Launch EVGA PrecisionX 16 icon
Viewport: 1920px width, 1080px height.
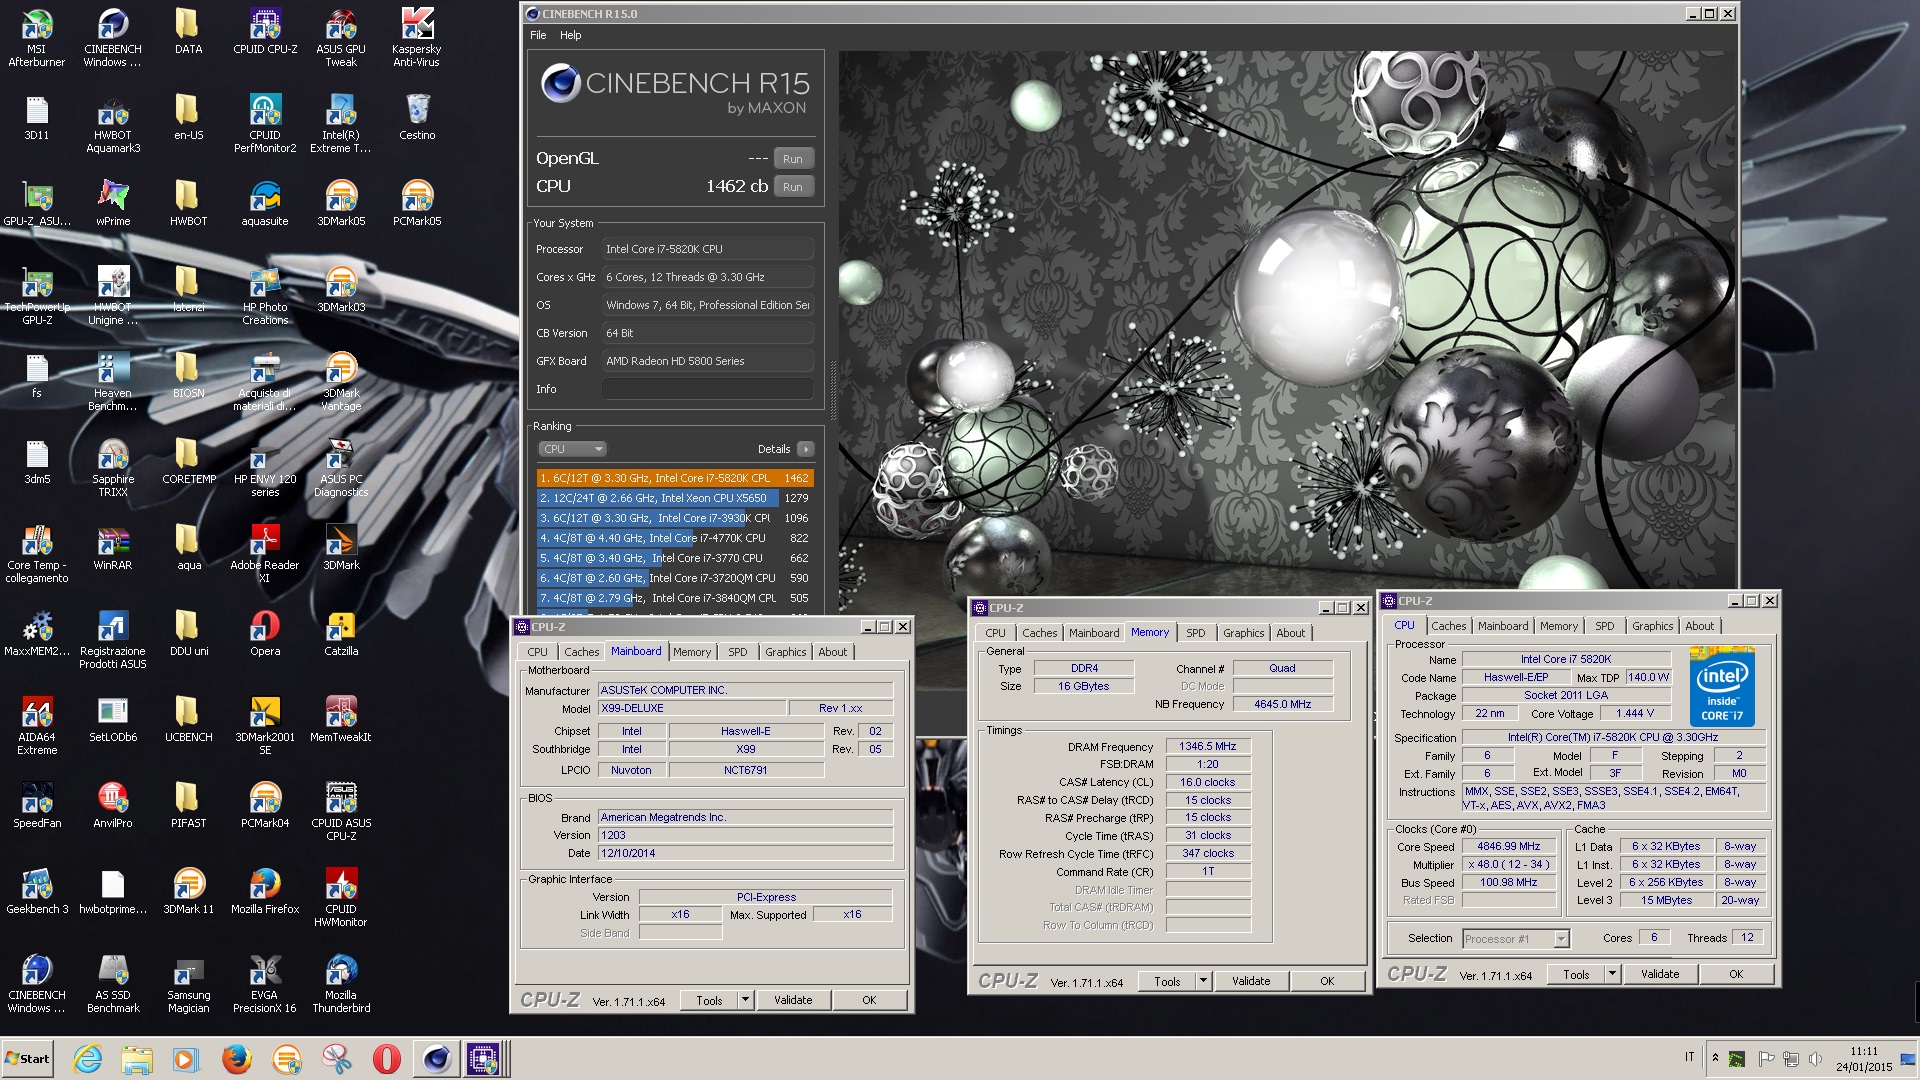click(265, 983)
